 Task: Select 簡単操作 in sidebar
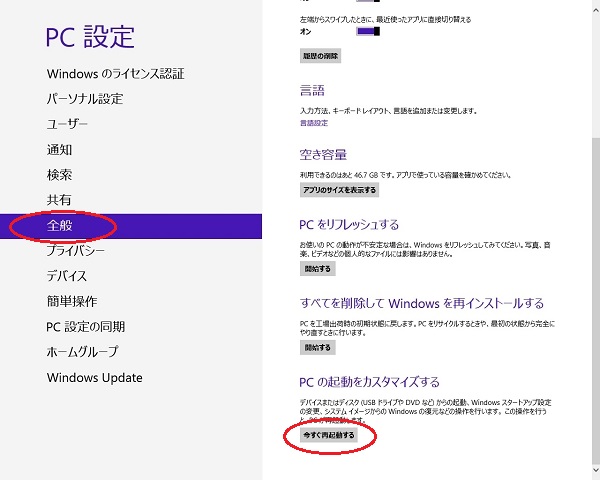click(x=72, y=301)
